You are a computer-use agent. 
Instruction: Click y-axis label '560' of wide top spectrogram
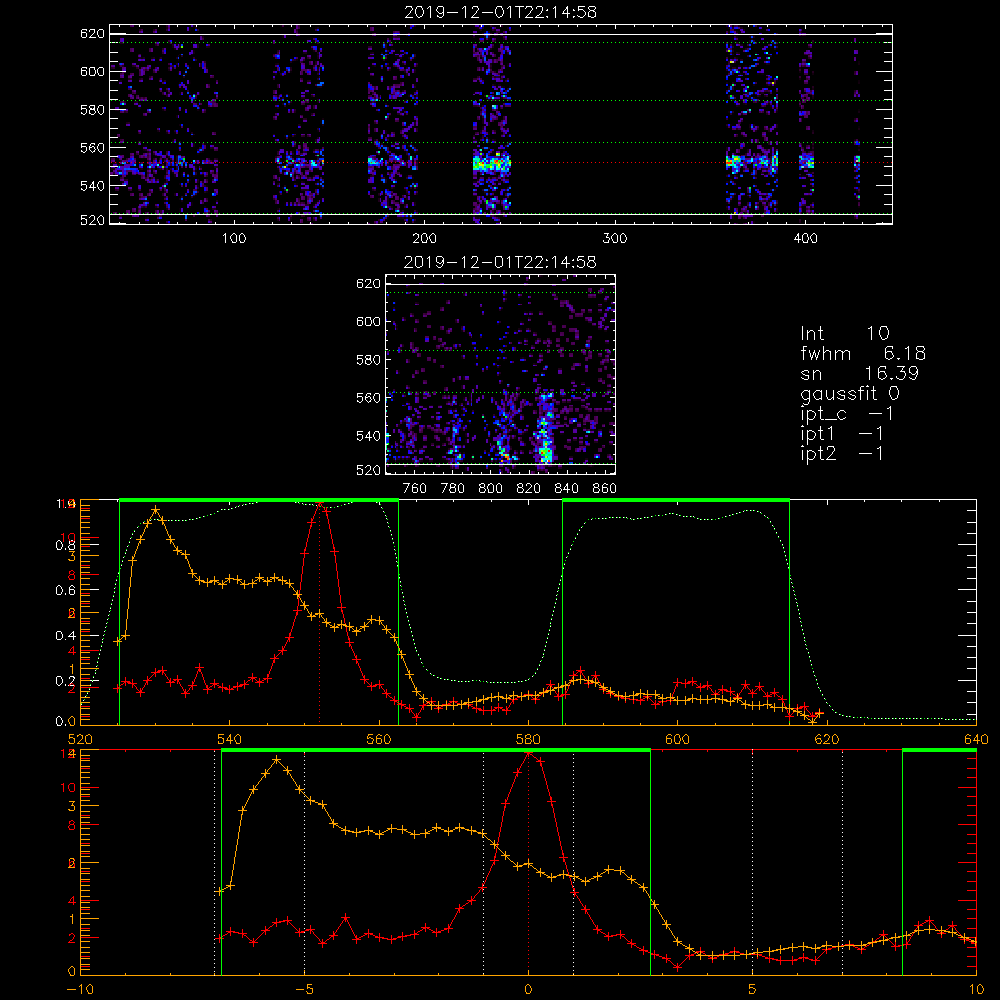click(92, 148)
